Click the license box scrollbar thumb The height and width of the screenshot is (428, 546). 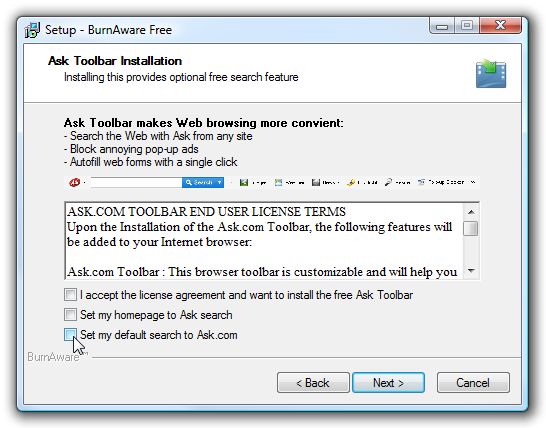tap(471, 228)
